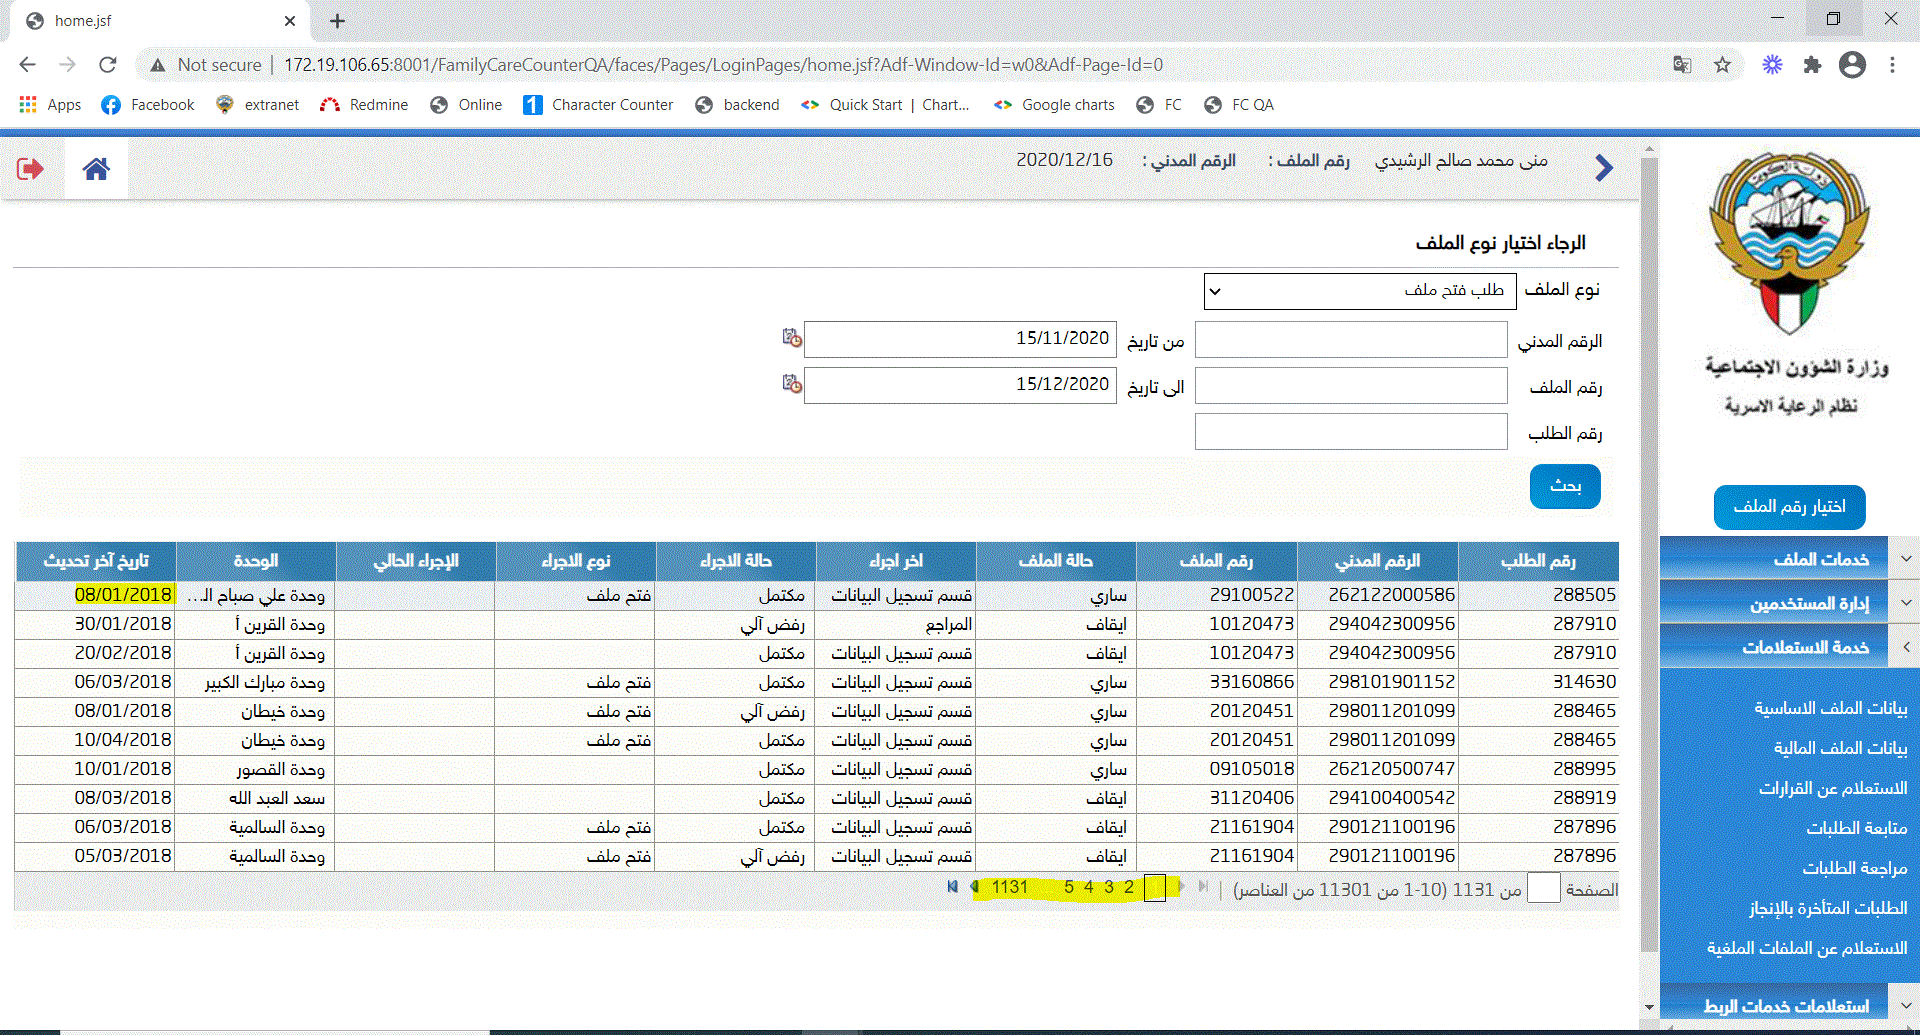
Task: Collapse خدمة الاستعلامات sidebar chevron
Action: pos(1906,646)
